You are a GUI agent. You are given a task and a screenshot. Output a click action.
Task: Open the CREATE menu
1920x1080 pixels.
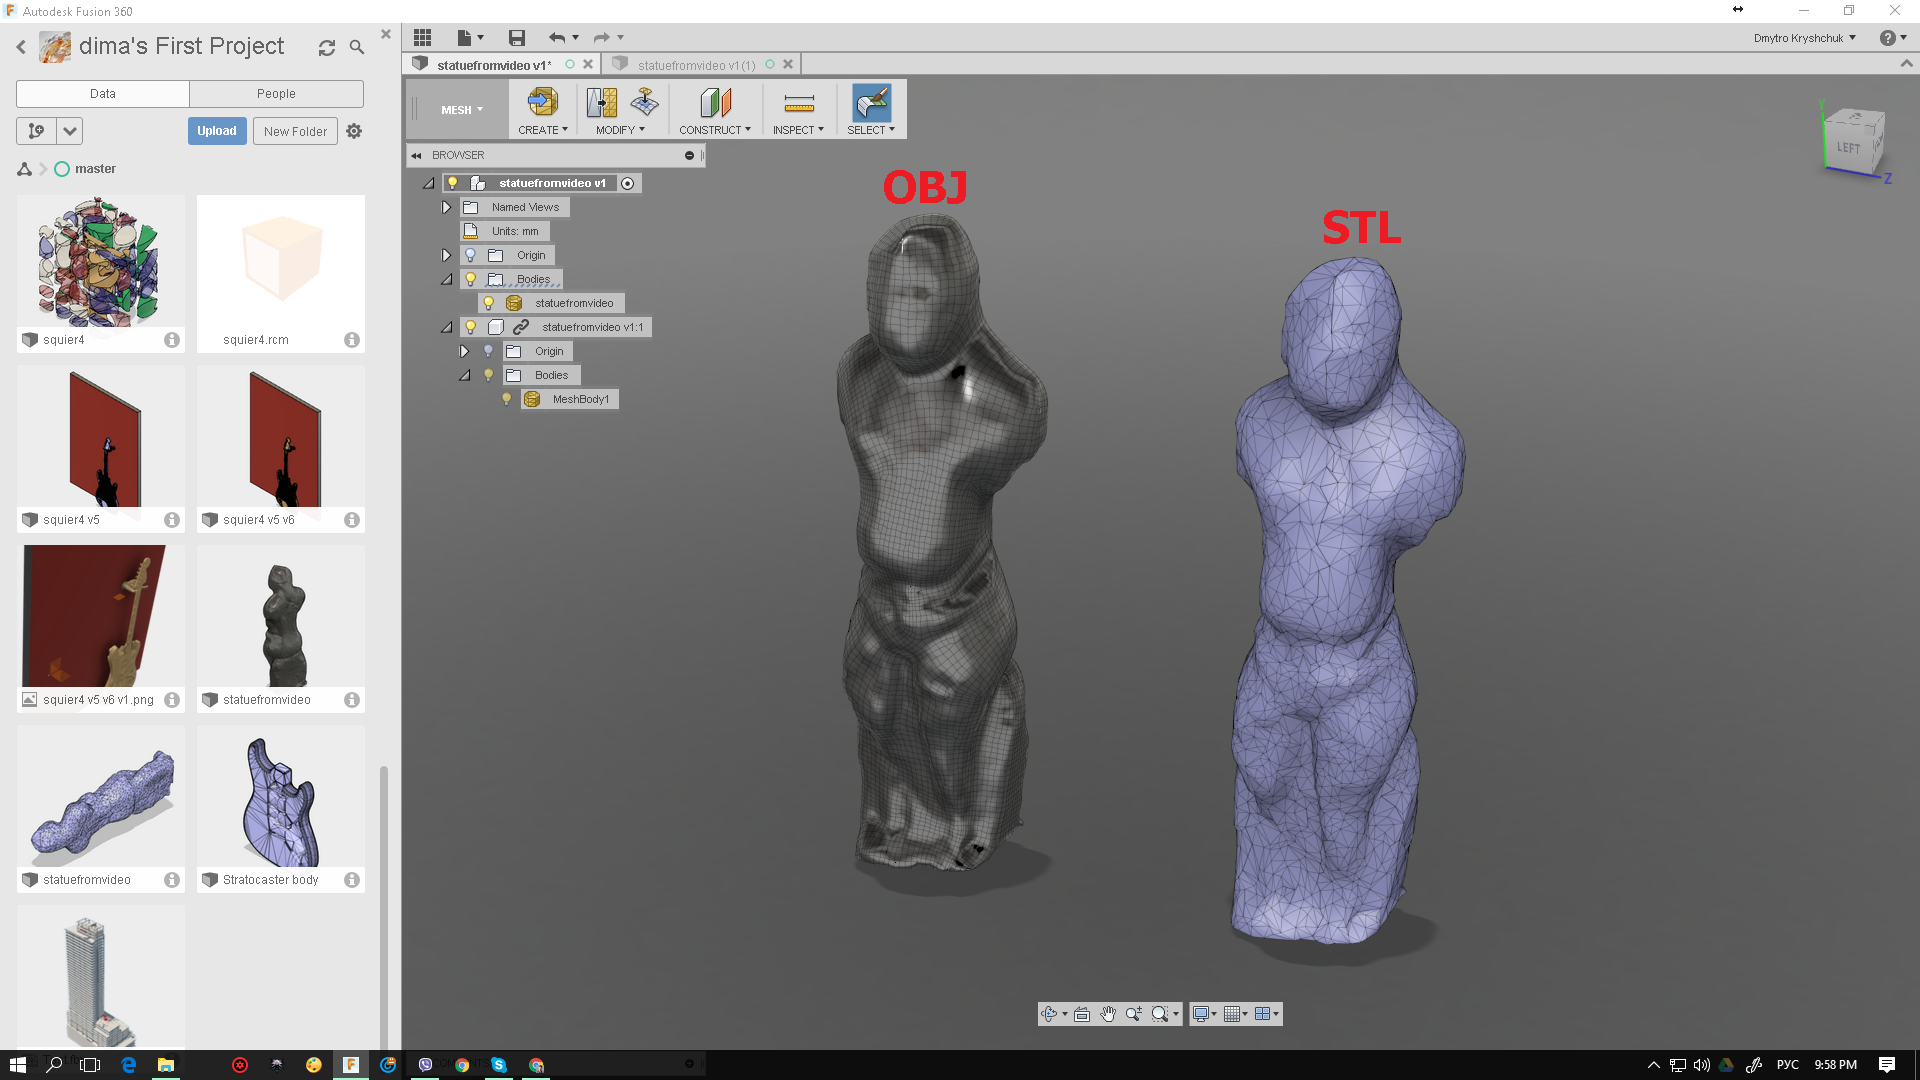pos(543,130)
